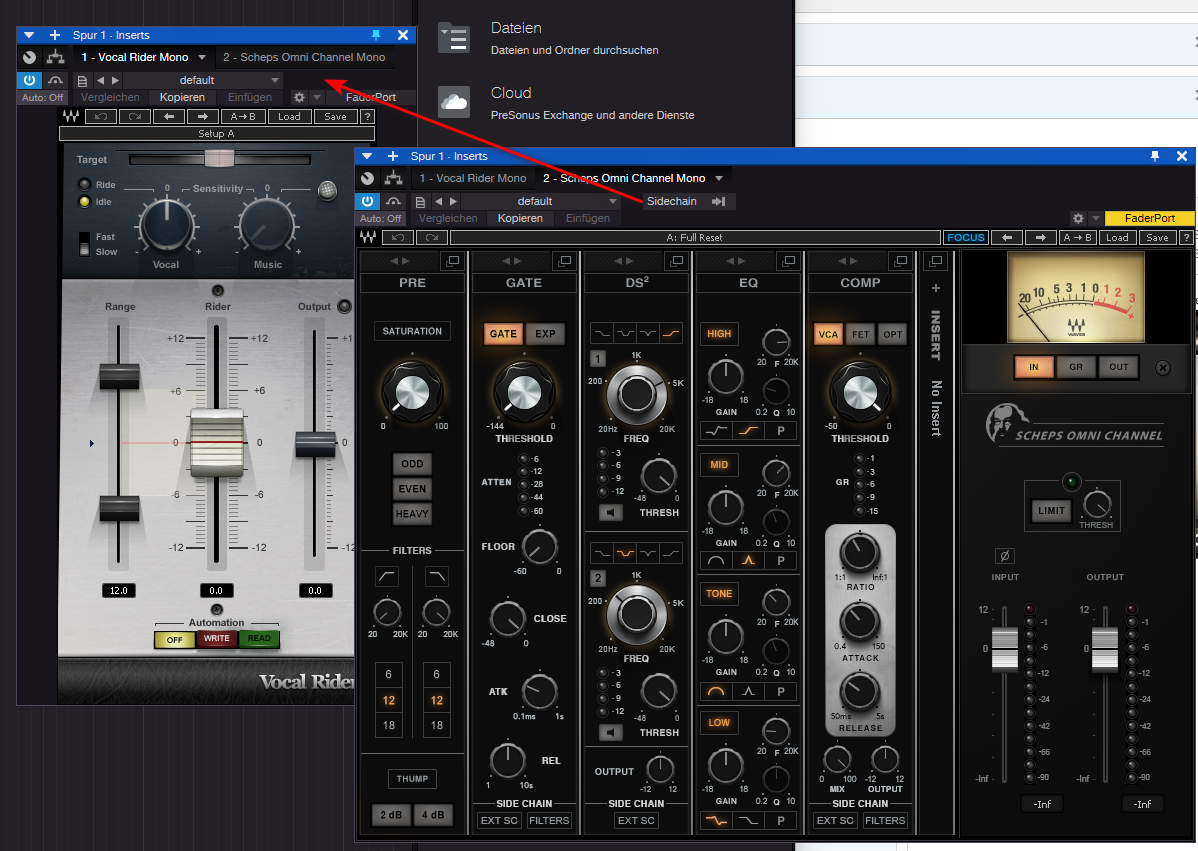Screen dimensions: 1198x851
Task: Select the FET compressor type
Action: [860, 335]
